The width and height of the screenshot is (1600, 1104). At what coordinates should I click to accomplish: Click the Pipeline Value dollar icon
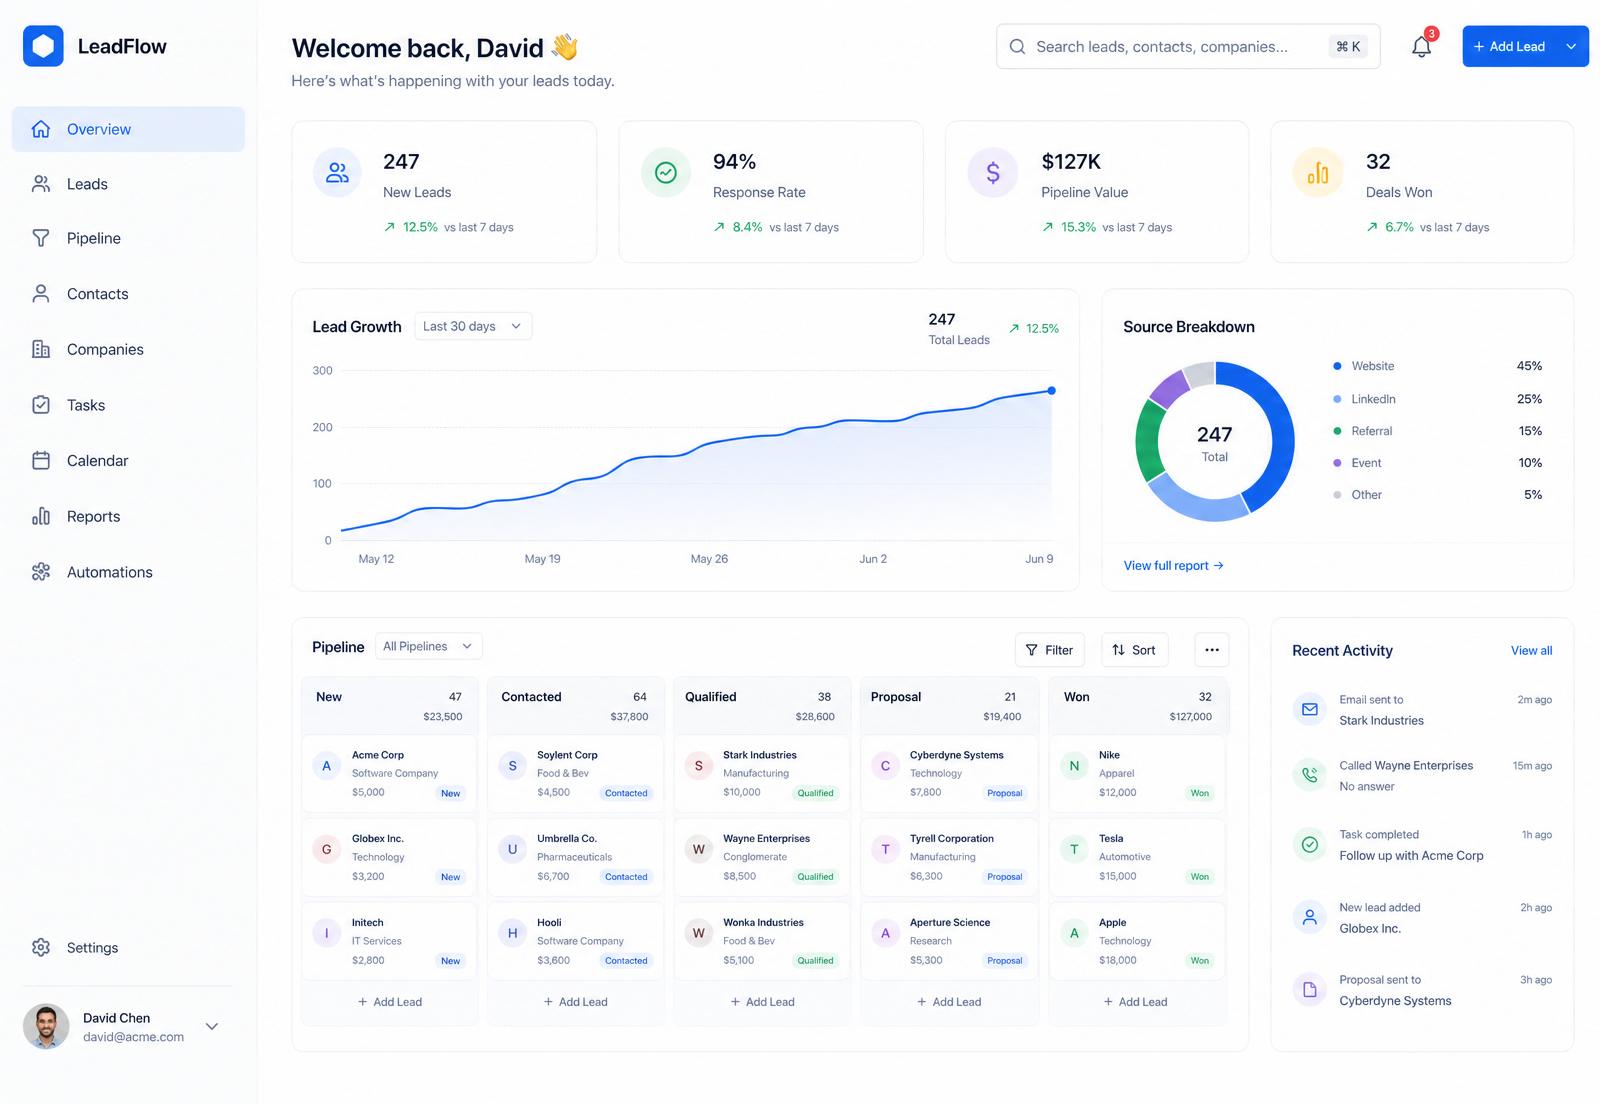point(992,173)
